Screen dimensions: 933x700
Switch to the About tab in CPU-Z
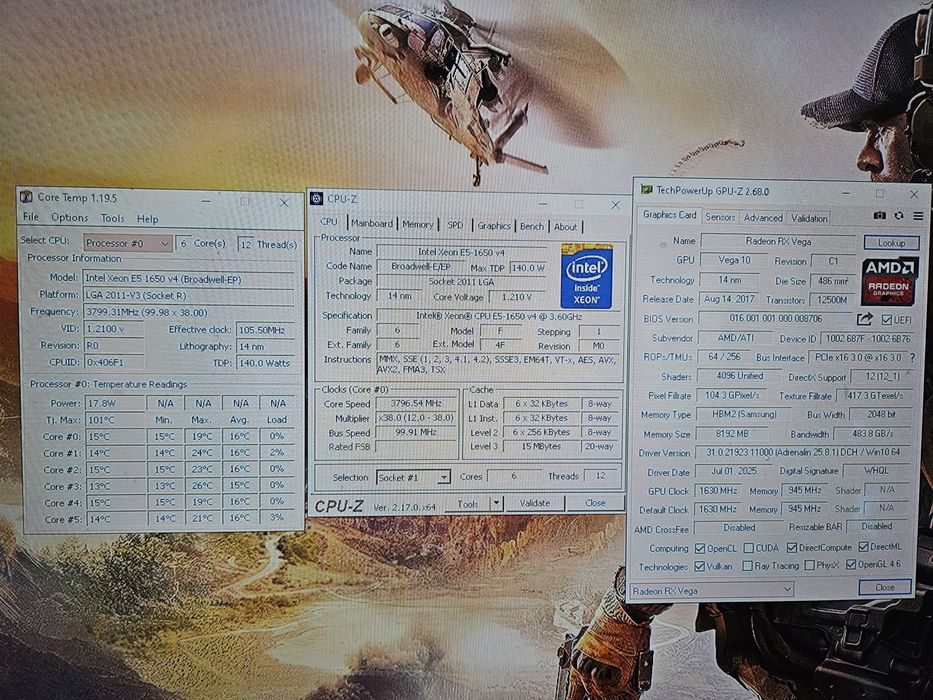point(565,227)
